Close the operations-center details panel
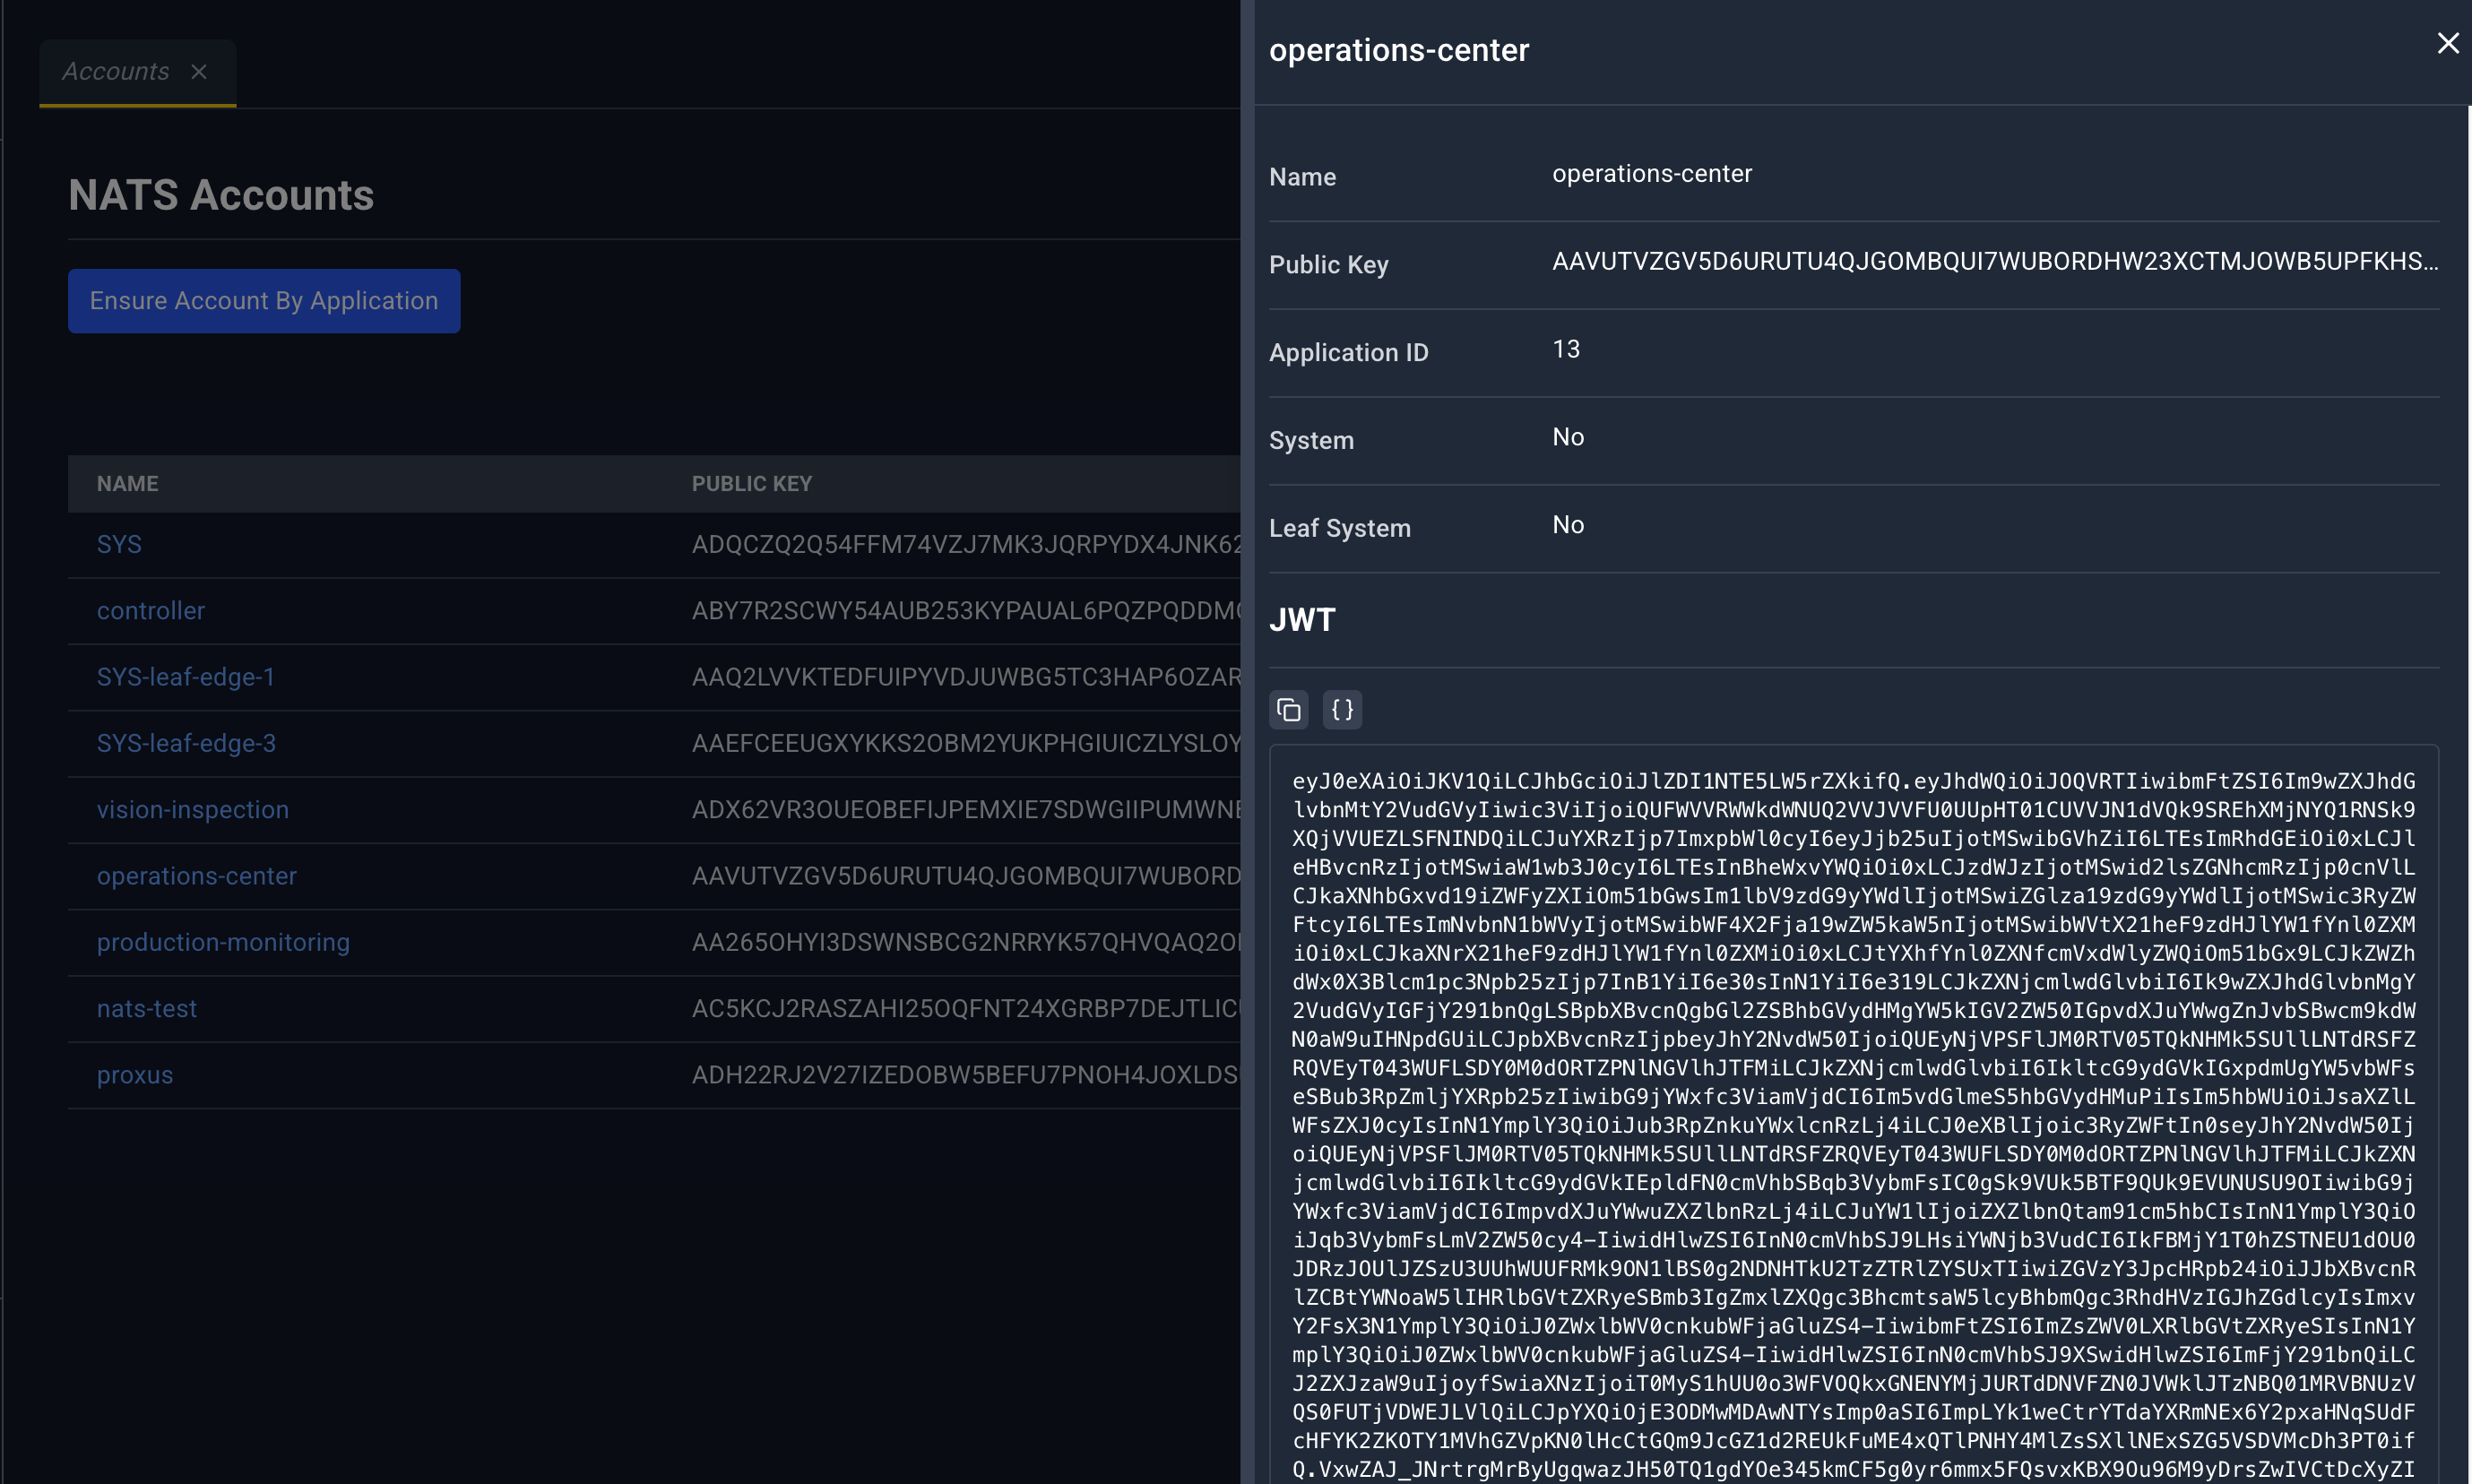The width and height of the screenshot is (2472, 1484). pyautogui.click(x=2447, y=43)
